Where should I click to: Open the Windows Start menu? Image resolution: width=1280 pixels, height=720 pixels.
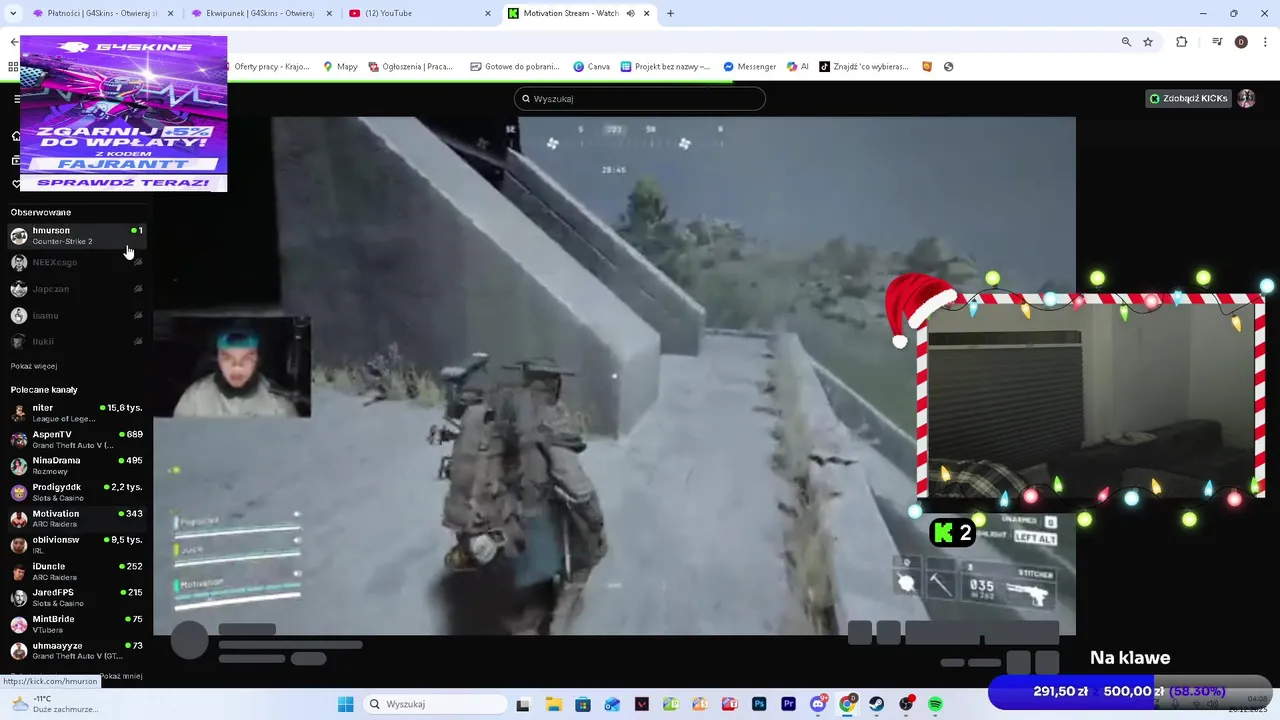click(345, 704)
